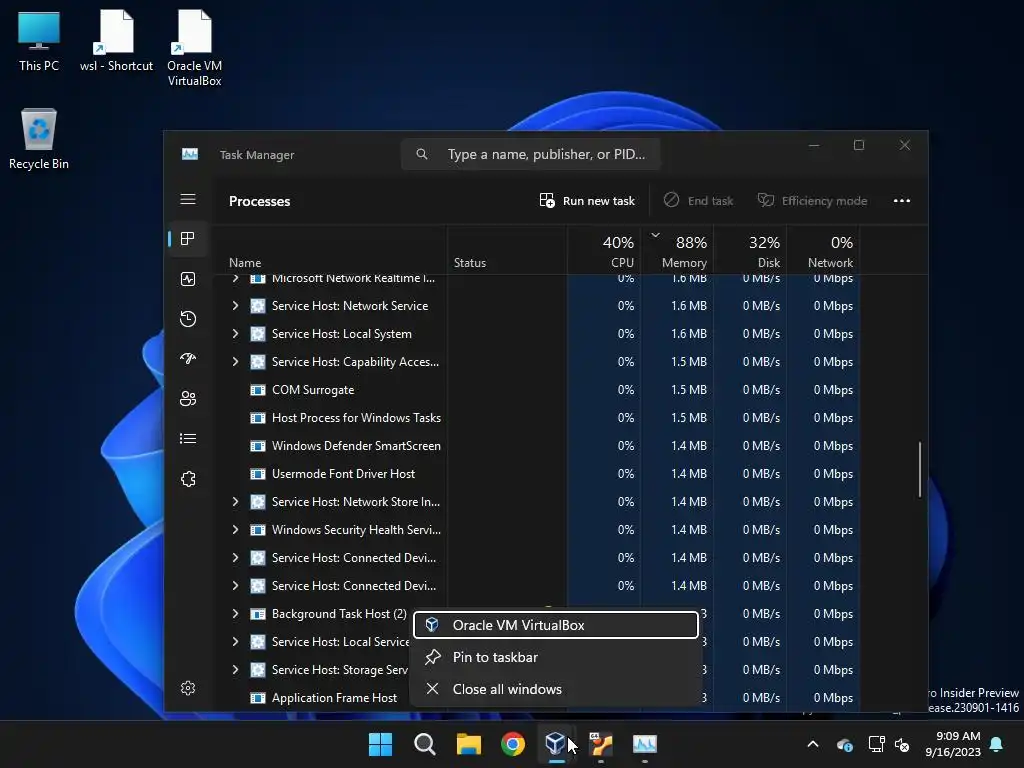Choose Oracle VM VirtualBox in jump list

click(556, 625)
